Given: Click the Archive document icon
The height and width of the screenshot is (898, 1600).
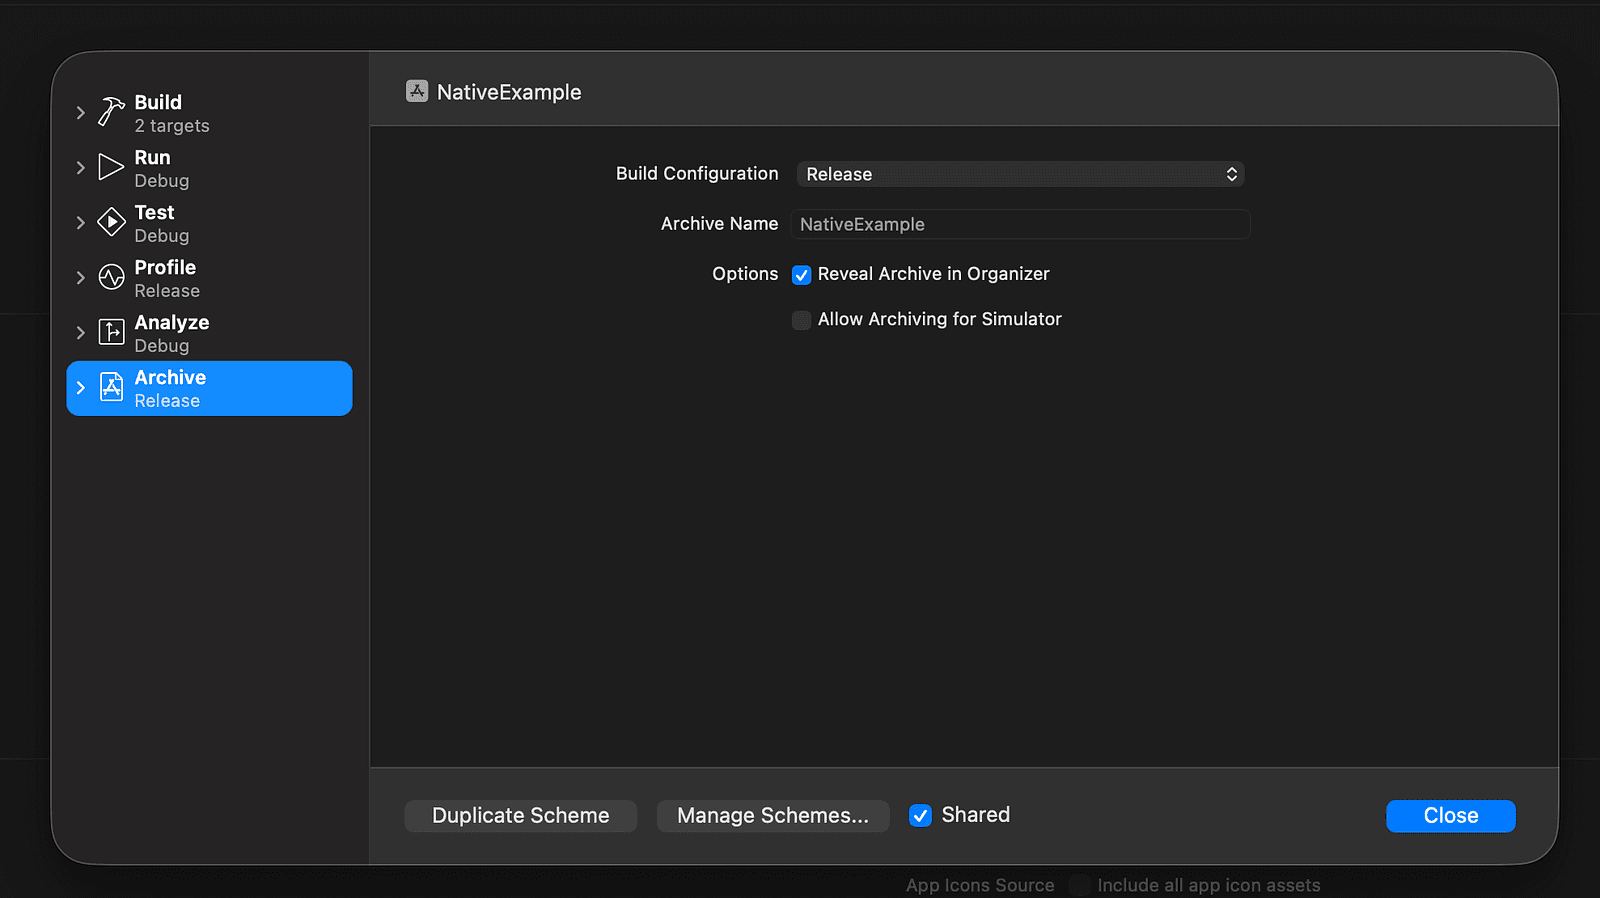Looking at the screenshot, I should 111,387.
